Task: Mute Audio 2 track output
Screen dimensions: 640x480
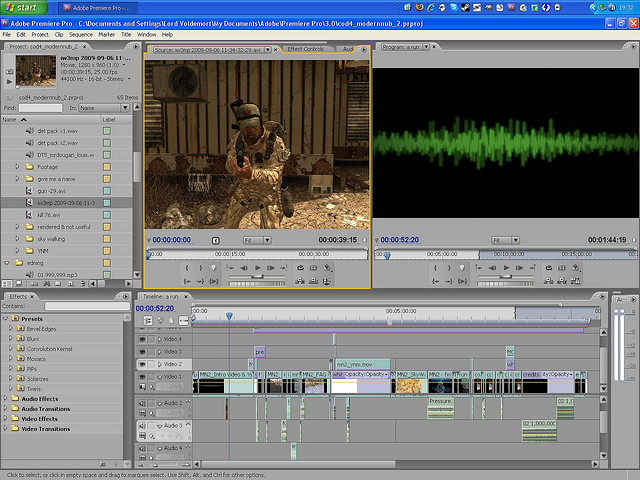Action: pyautogui.click(x=142, y=403)
